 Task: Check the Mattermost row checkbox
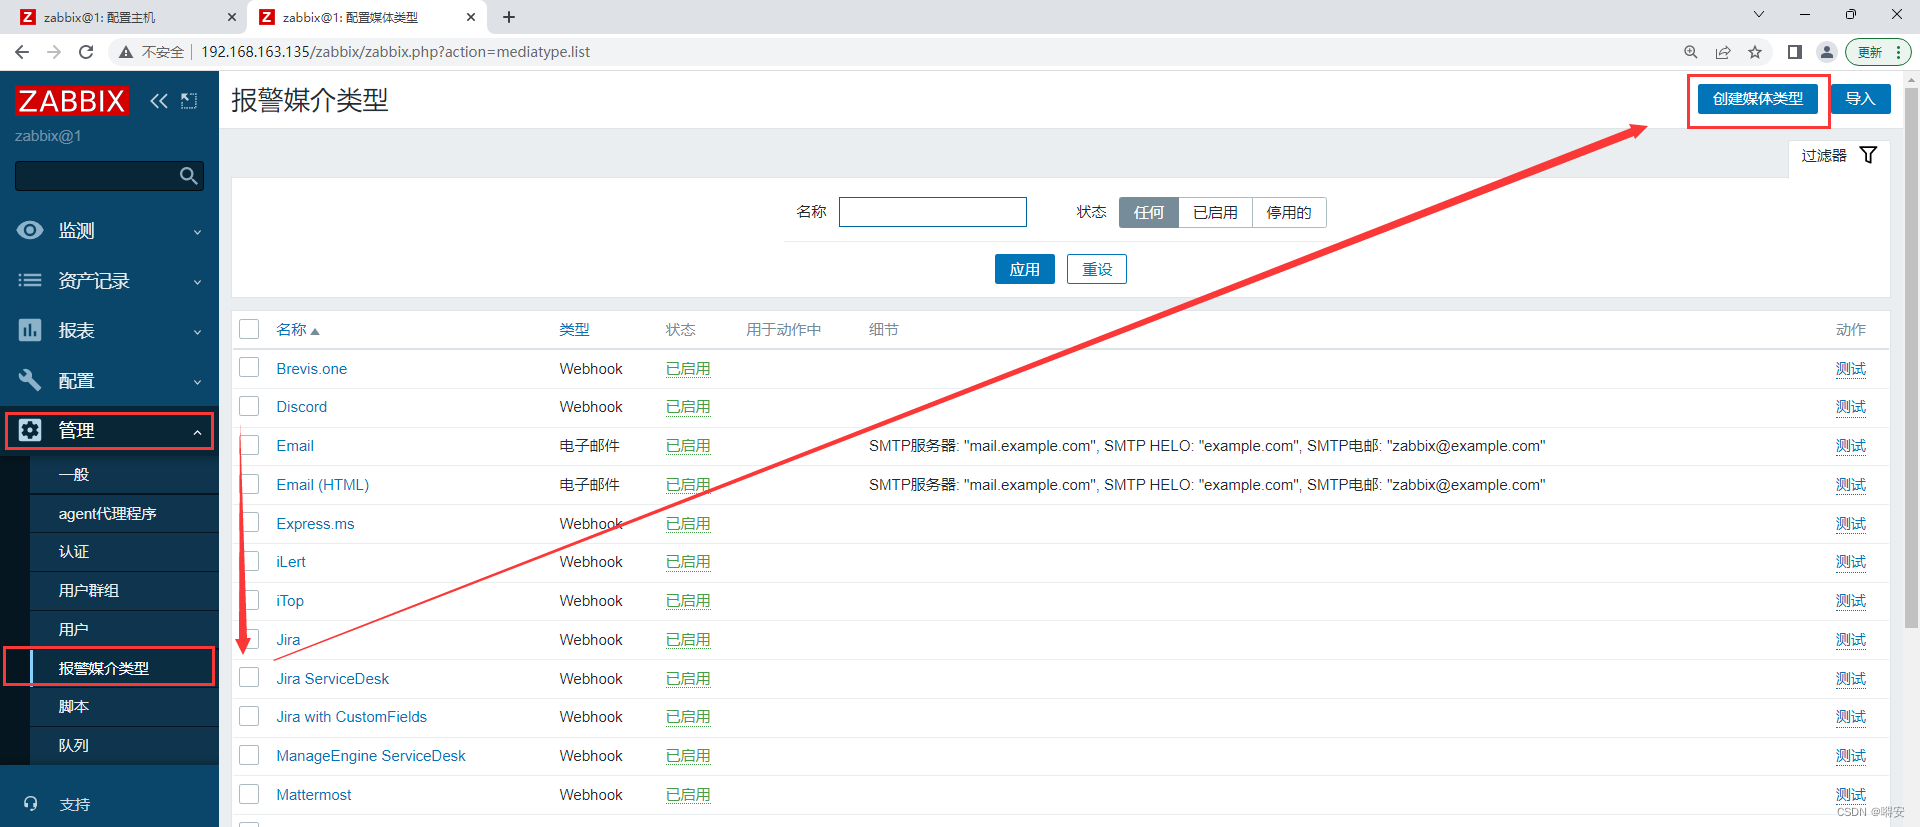click(x=249, y=794)
